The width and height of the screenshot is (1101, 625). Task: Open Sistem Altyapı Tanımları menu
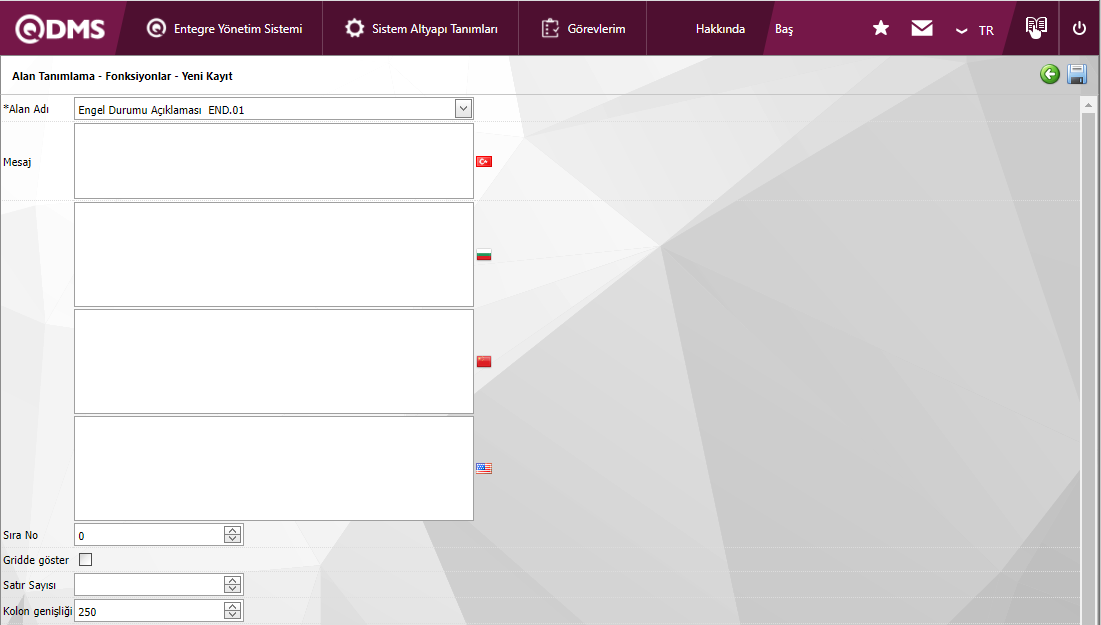click(x=421, y=29)
